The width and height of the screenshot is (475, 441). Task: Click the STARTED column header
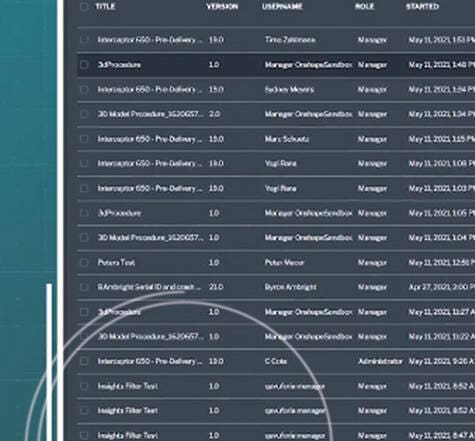[x=422, y=7]
